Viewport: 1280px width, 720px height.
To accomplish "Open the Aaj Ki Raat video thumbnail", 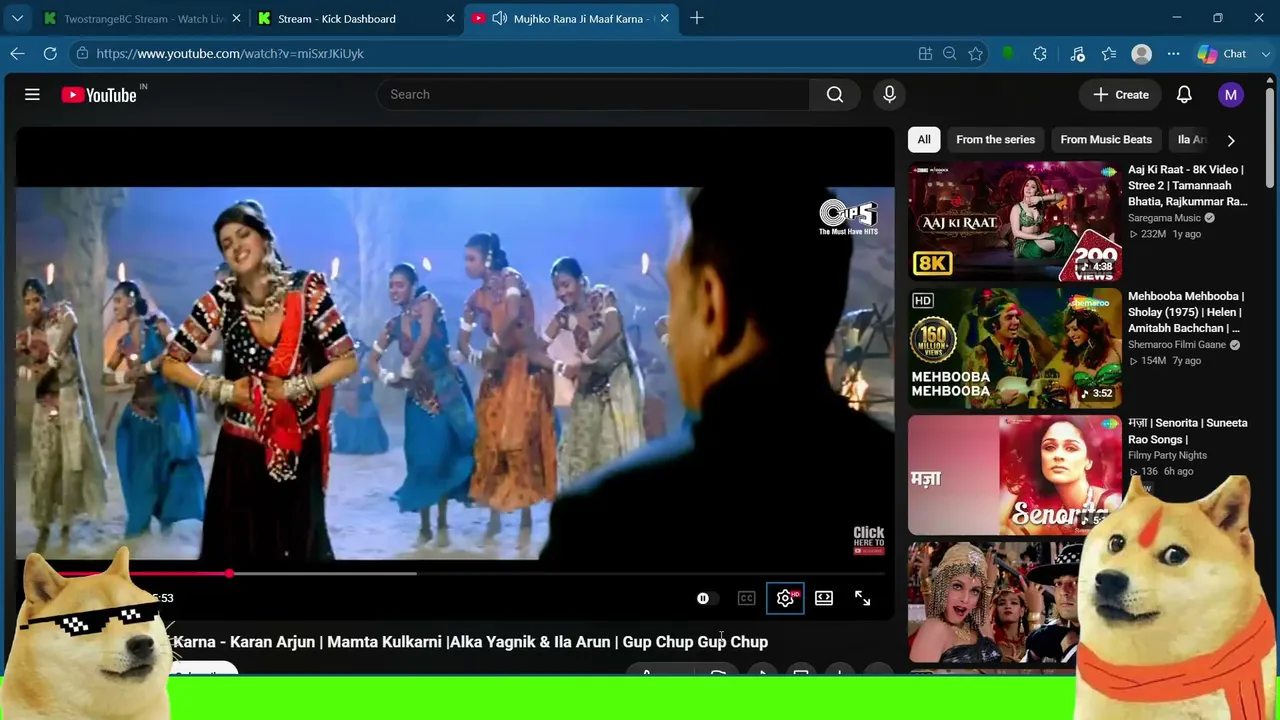I will coord(1014,221).
